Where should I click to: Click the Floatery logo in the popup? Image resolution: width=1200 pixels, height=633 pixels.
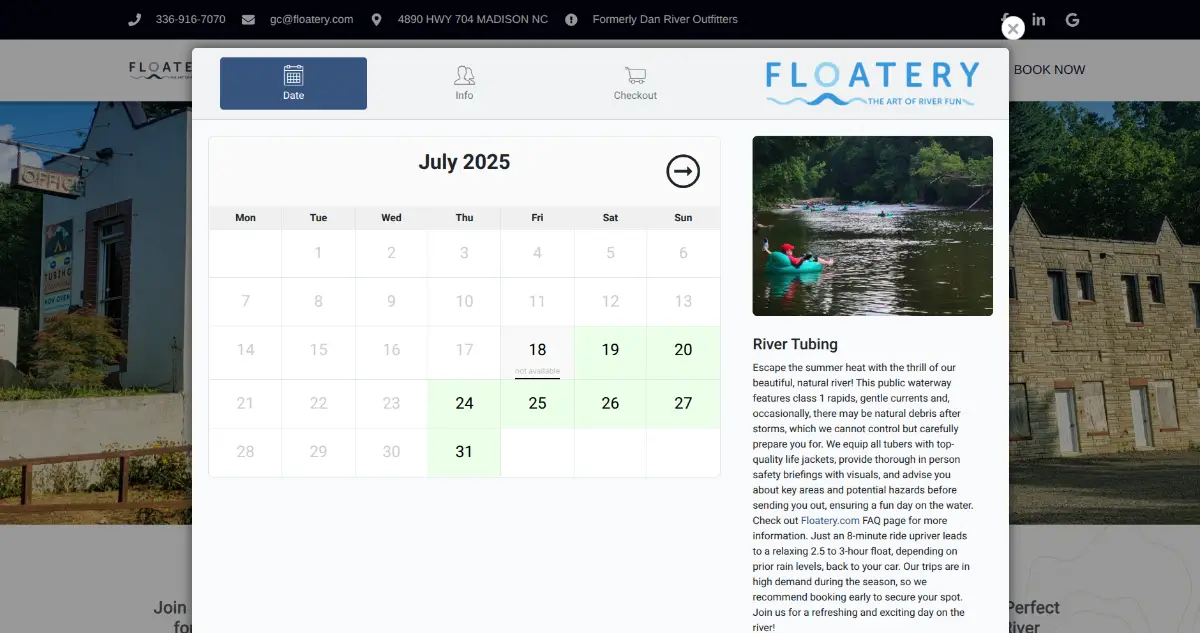(872, 83)
